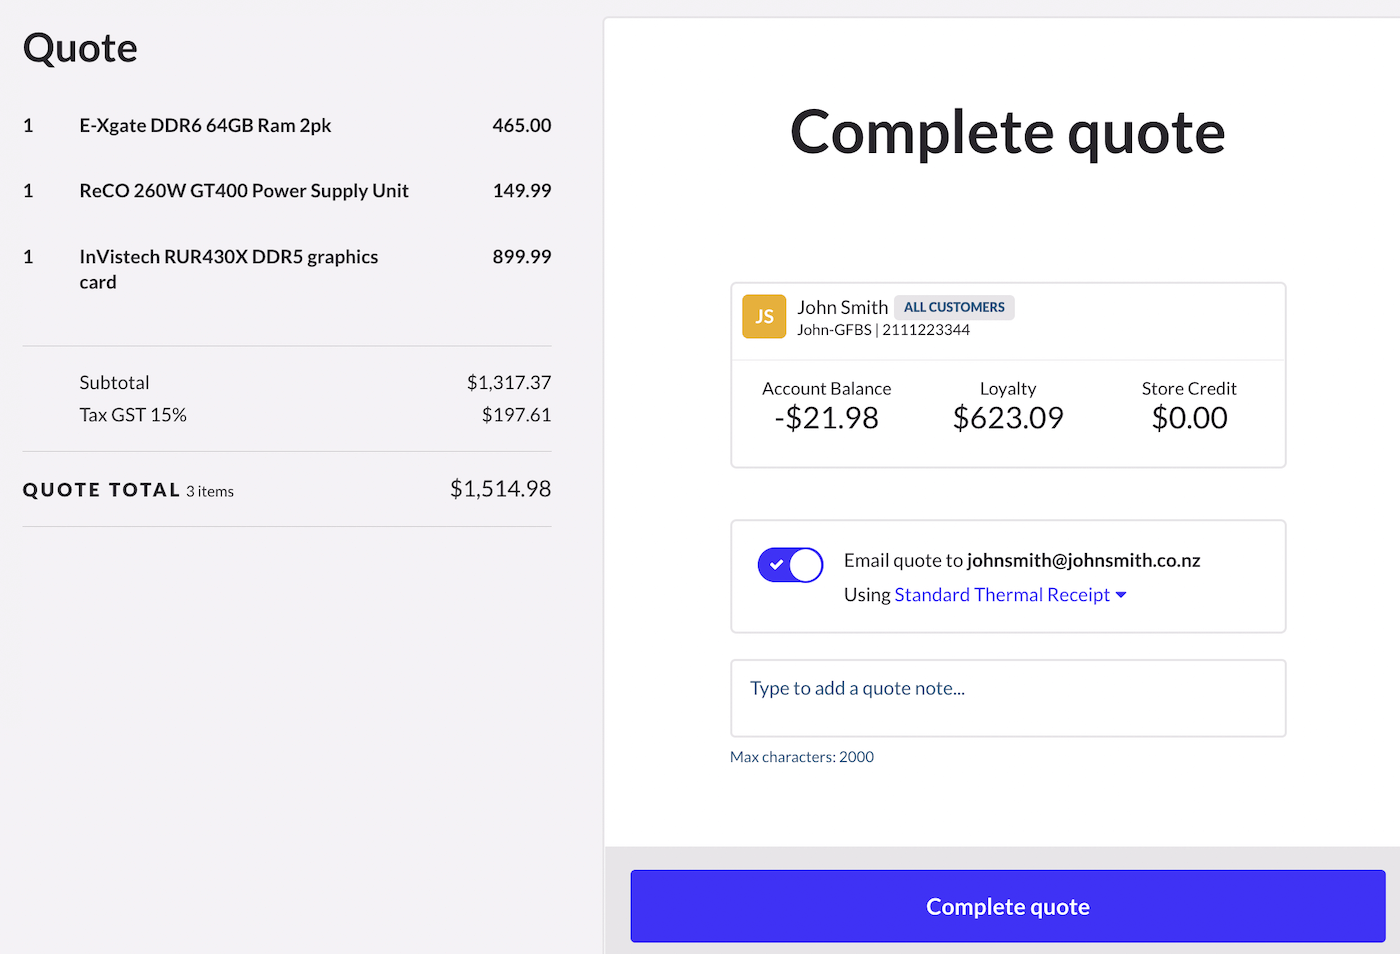Click the JS customer avatar icon

(764, 316)
